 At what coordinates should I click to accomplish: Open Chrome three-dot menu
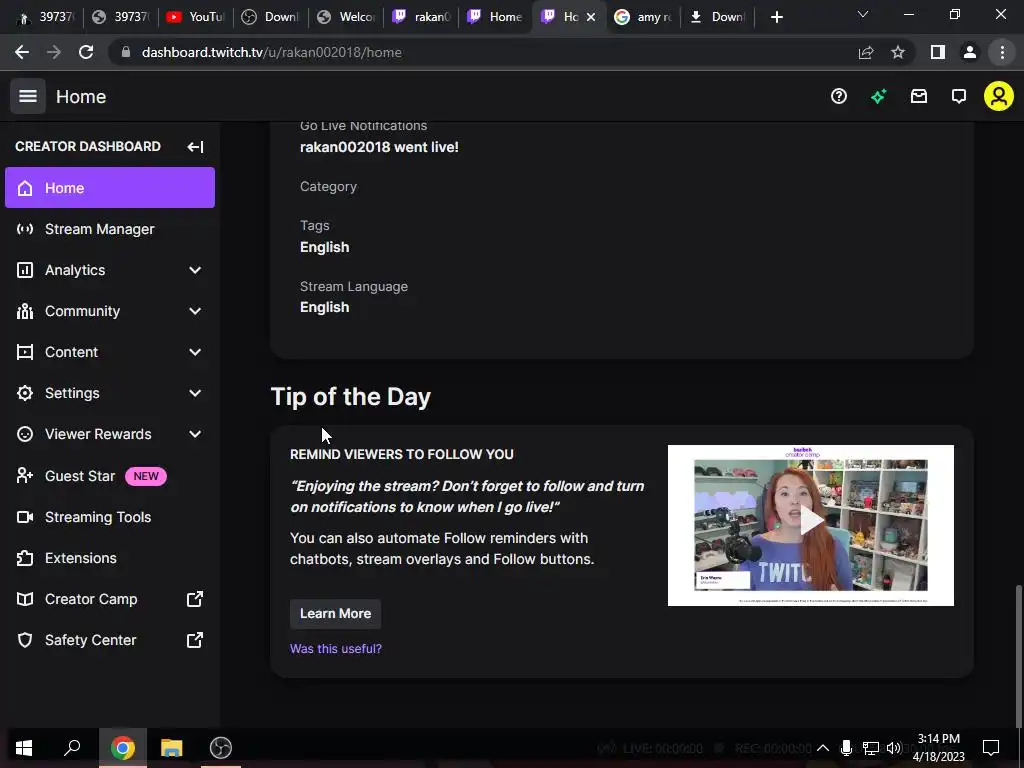1002,52
